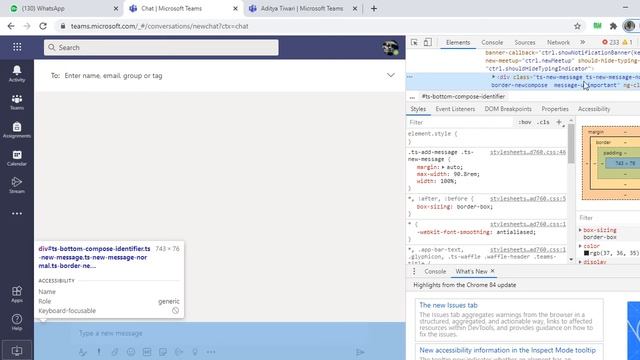Viewport: 640px width, 360px height.
Task: Open the Properties pane
Action: (x=555, y=109)
